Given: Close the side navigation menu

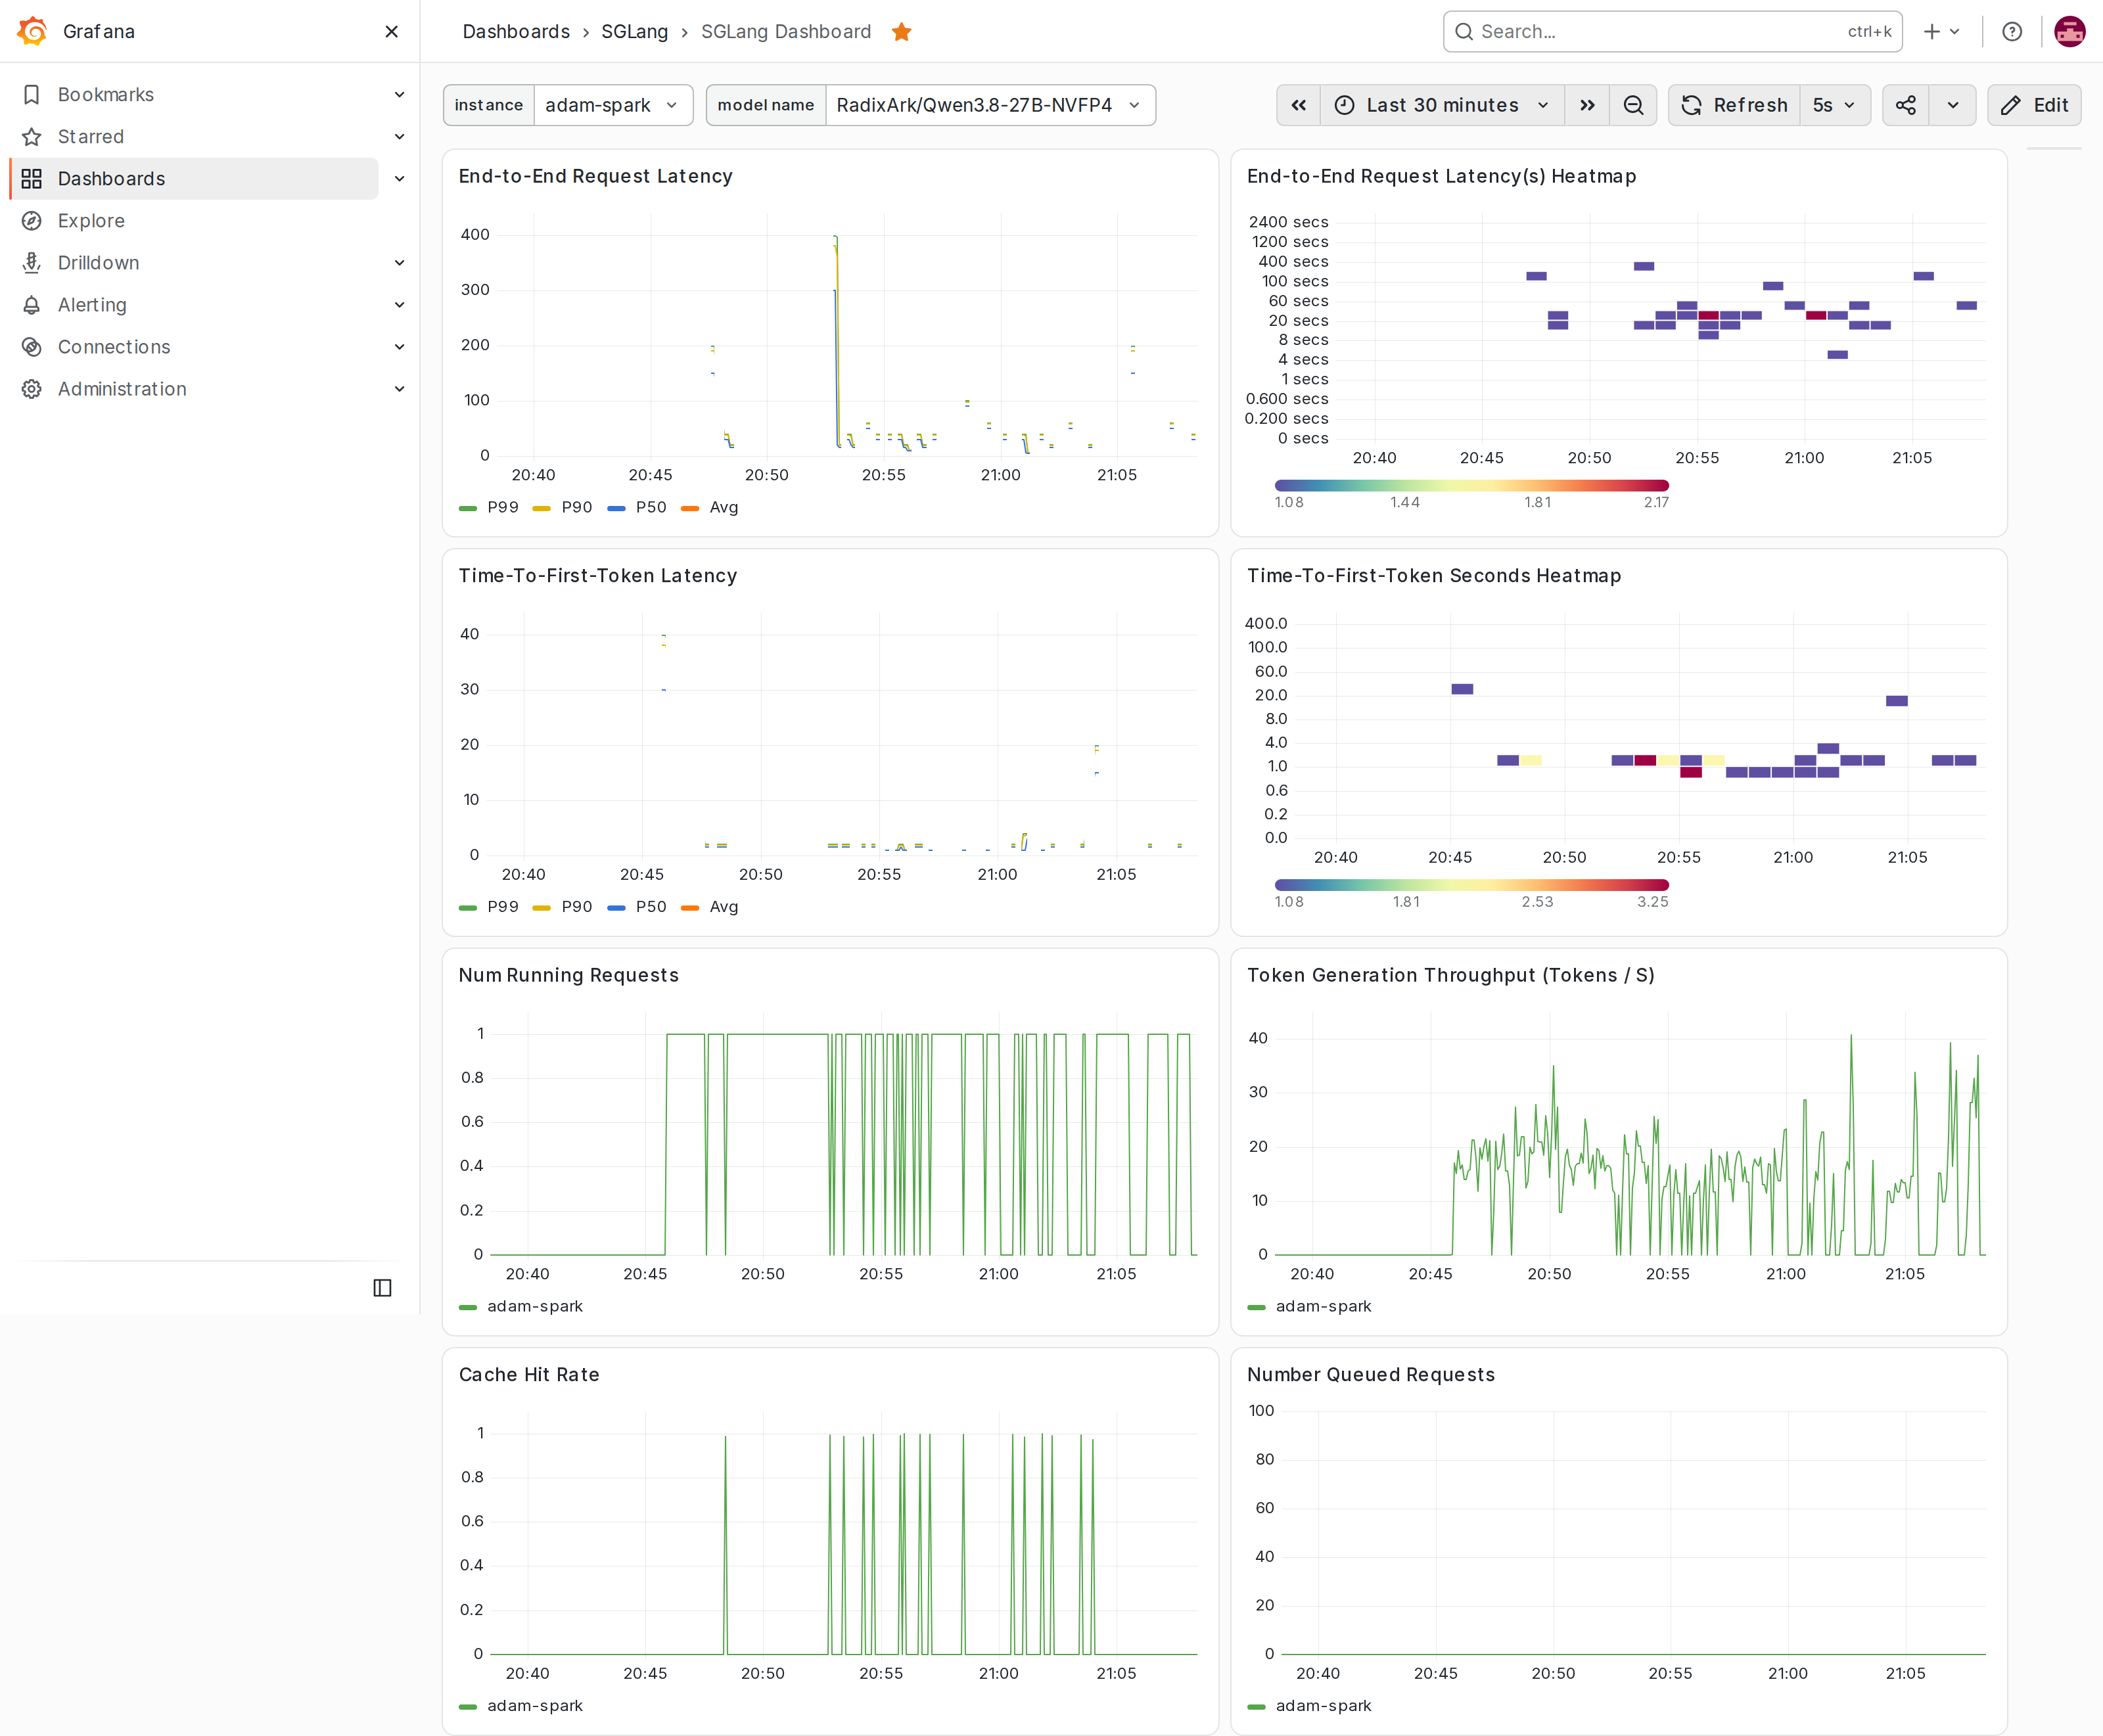Looking at the screenshot, I should click(x=391, y=32).
